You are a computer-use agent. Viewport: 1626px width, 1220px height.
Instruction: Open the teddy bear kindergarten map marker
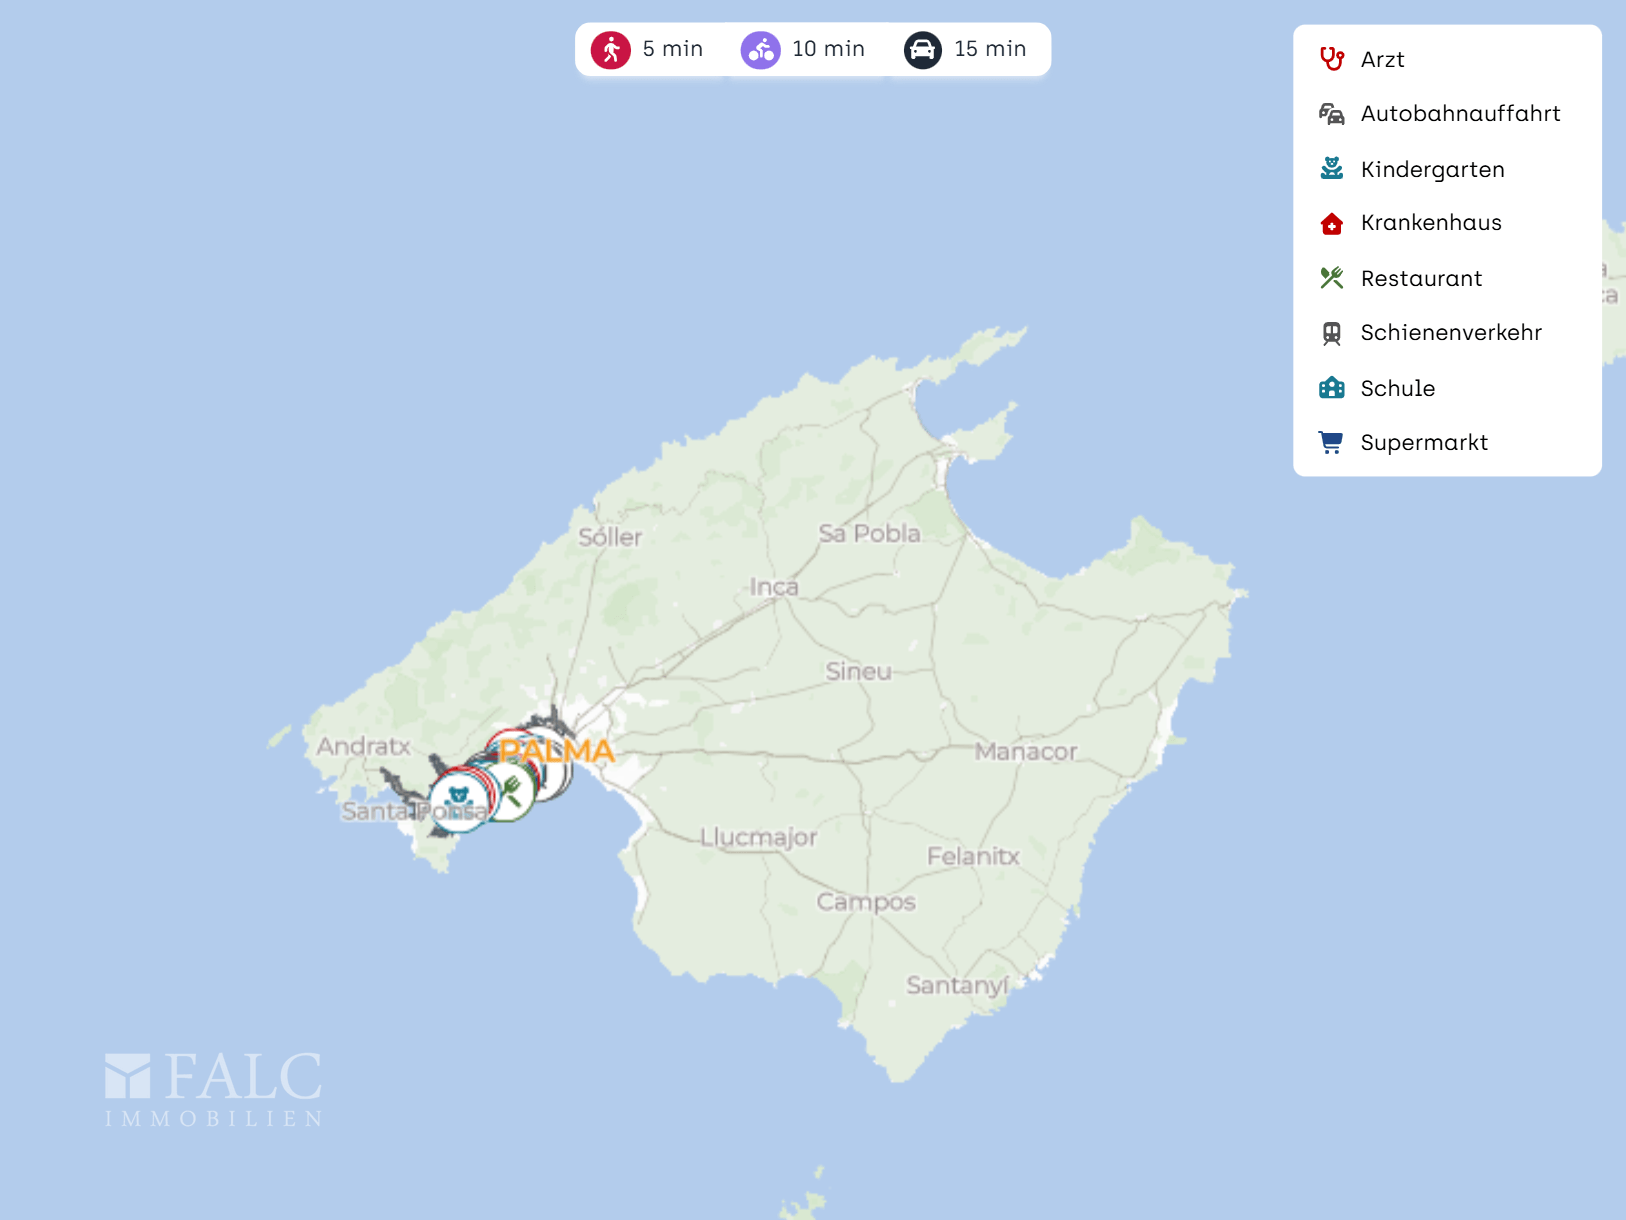458,799
